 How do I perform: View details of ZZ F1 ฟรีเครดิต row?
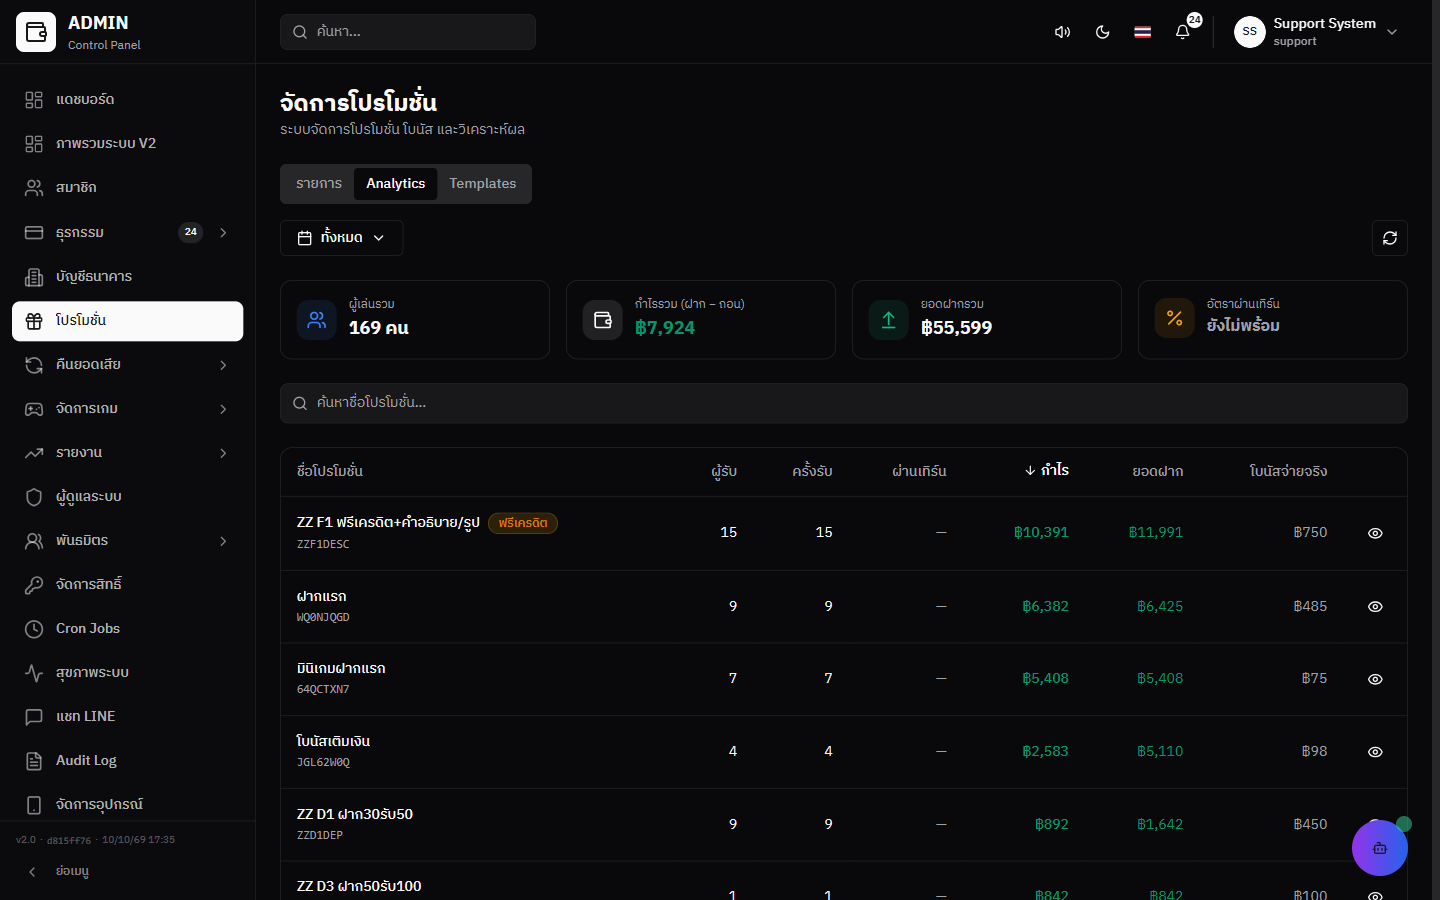coord(1375,533)
